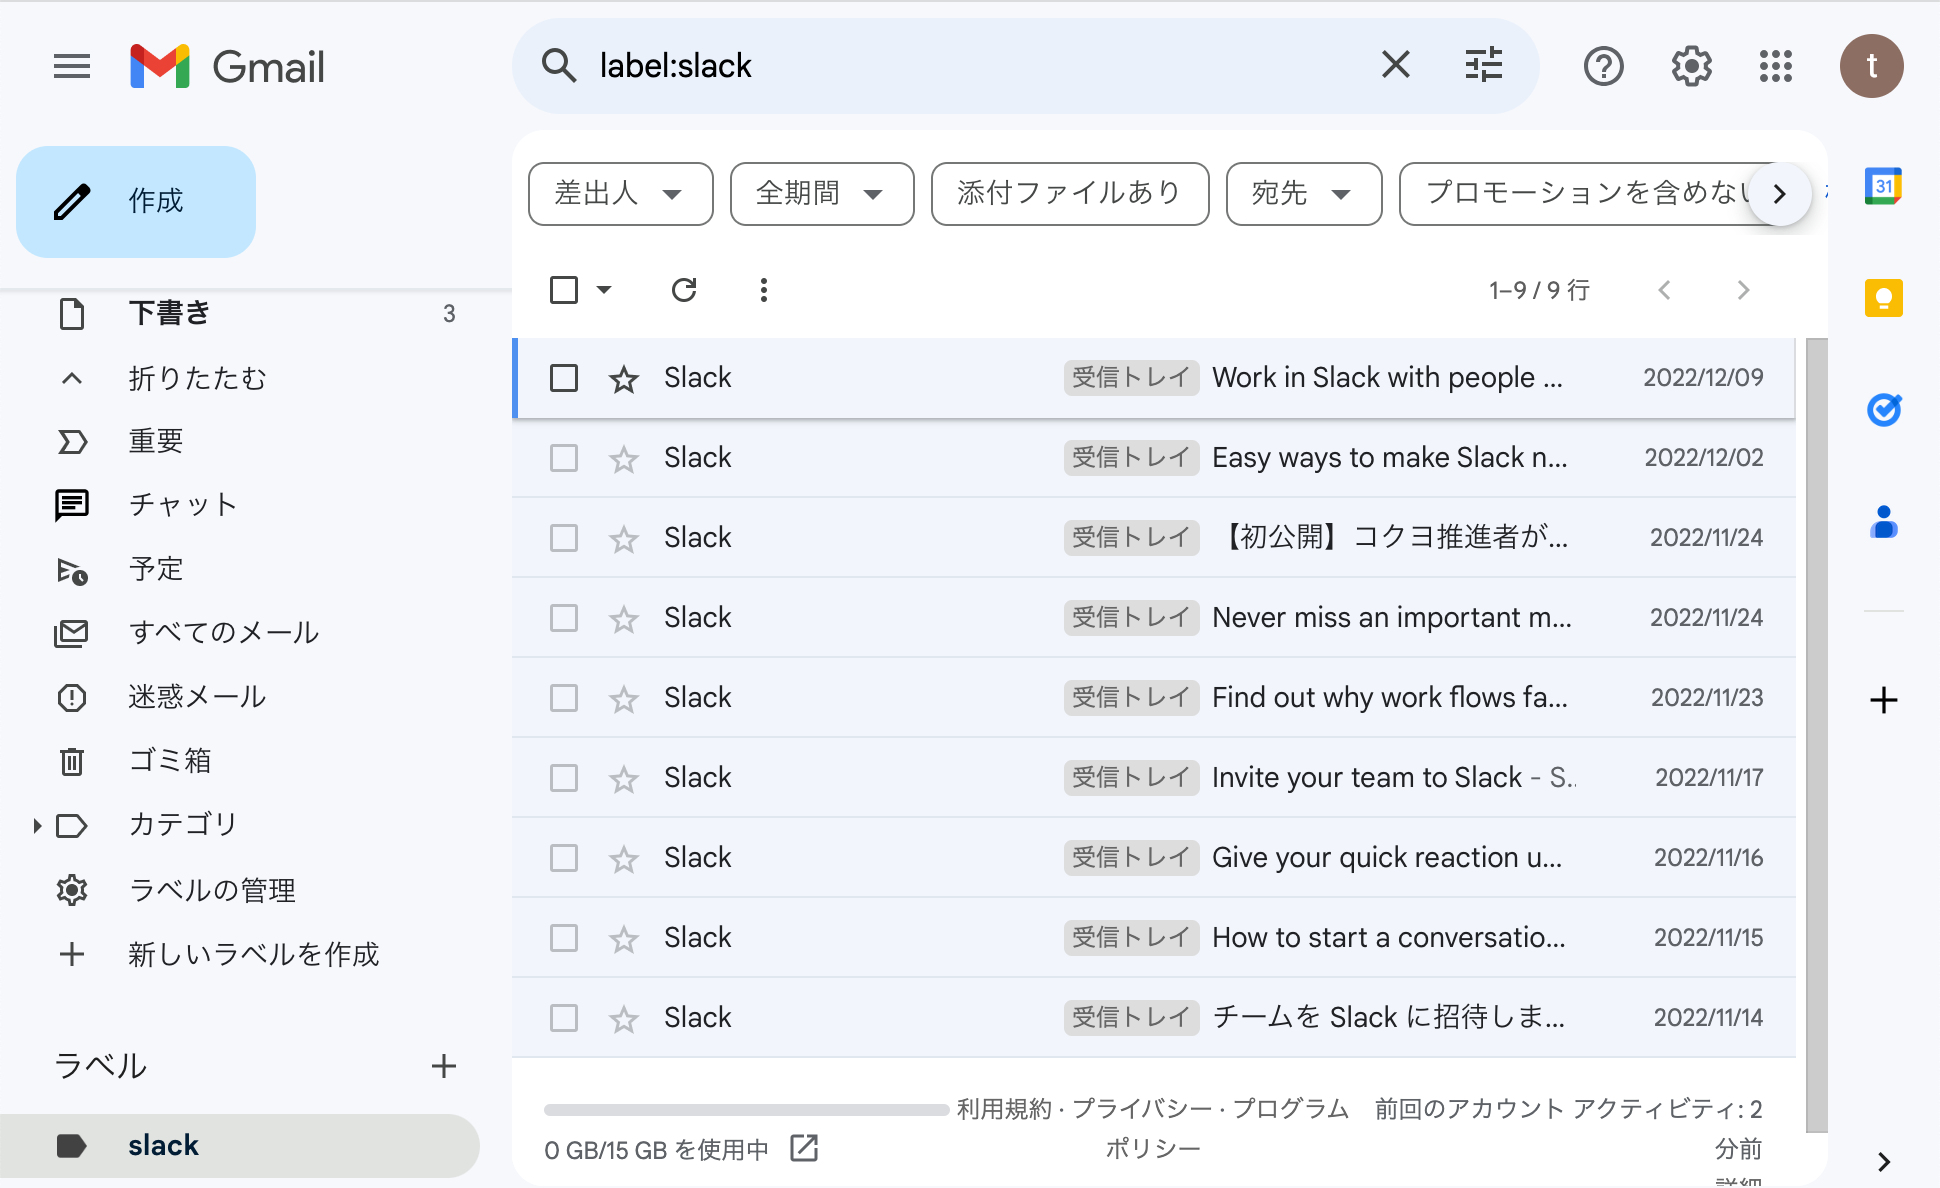This screenshot has width=1940, height=1188.
Task: Hide side panel with bottom-right chevron
Action: coord(1884,1161)
